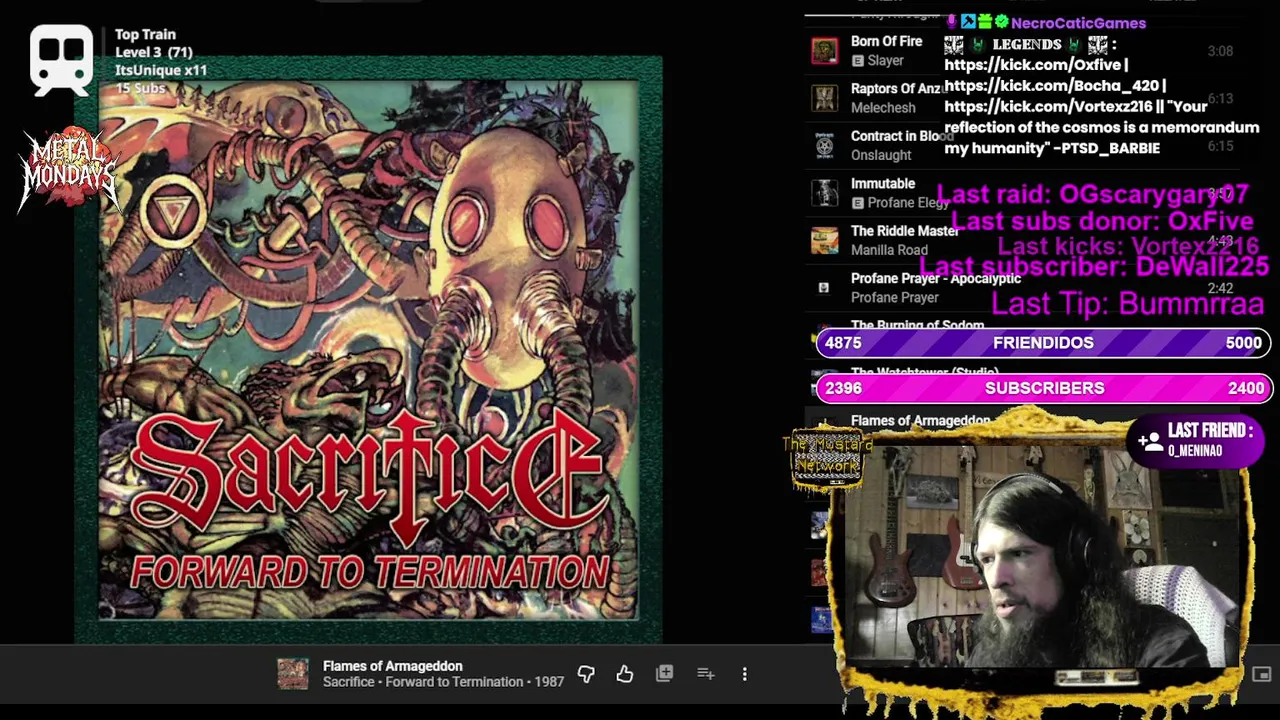Select the Raptors Of Anzu queue title
The width and height of the screenshot is (1280, 720).
[x=897, y=88]
